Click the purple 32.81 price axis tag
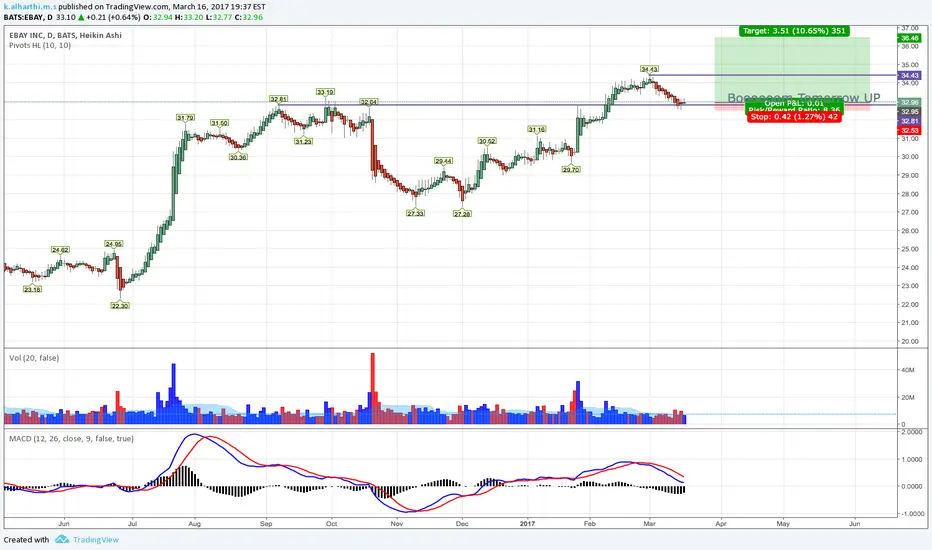This screenshot has width=932, height=550. (909, 121)
